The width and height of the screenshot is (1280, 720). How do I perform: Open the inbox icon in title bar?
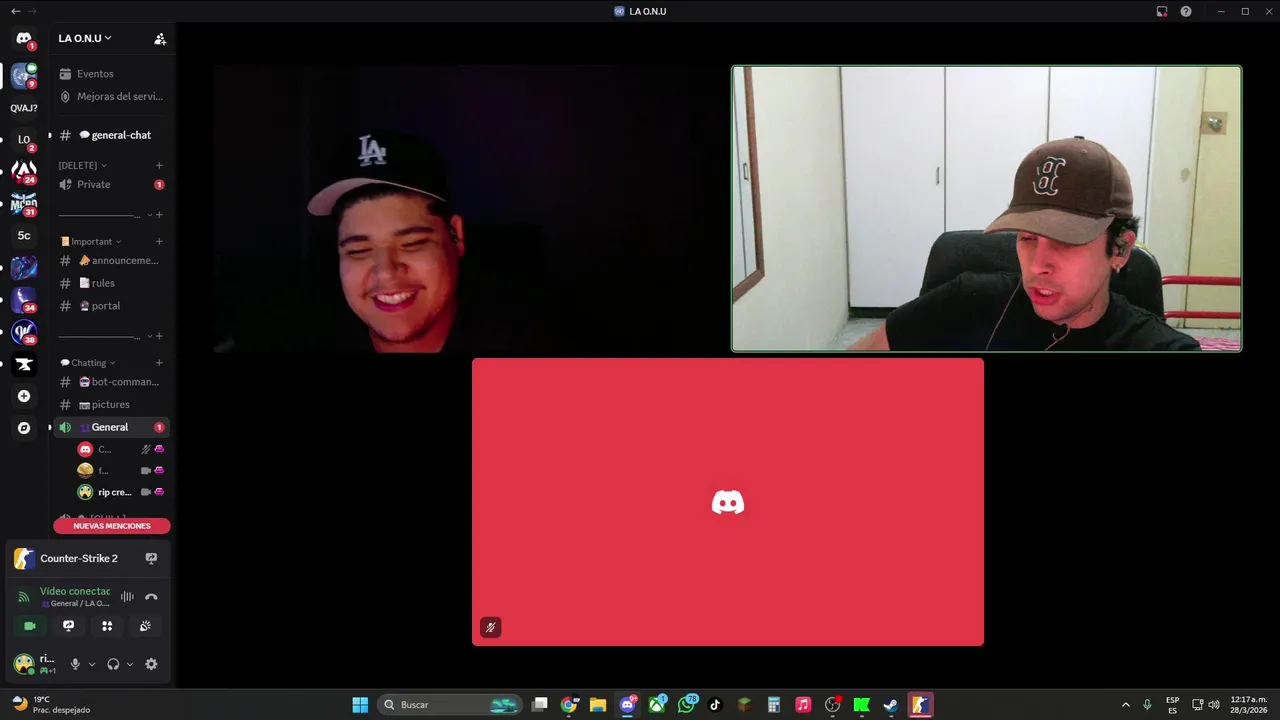[x=1162, y=11]
